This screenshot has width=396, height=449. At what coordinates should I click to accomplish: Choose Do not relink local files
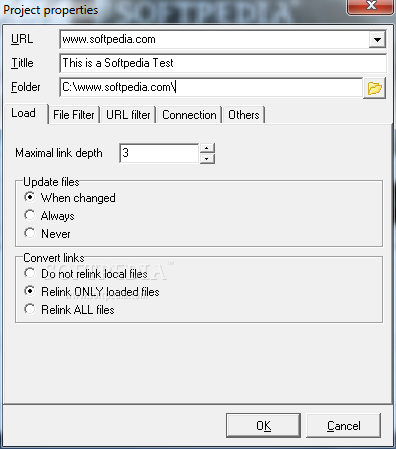(x=86, y=274)
